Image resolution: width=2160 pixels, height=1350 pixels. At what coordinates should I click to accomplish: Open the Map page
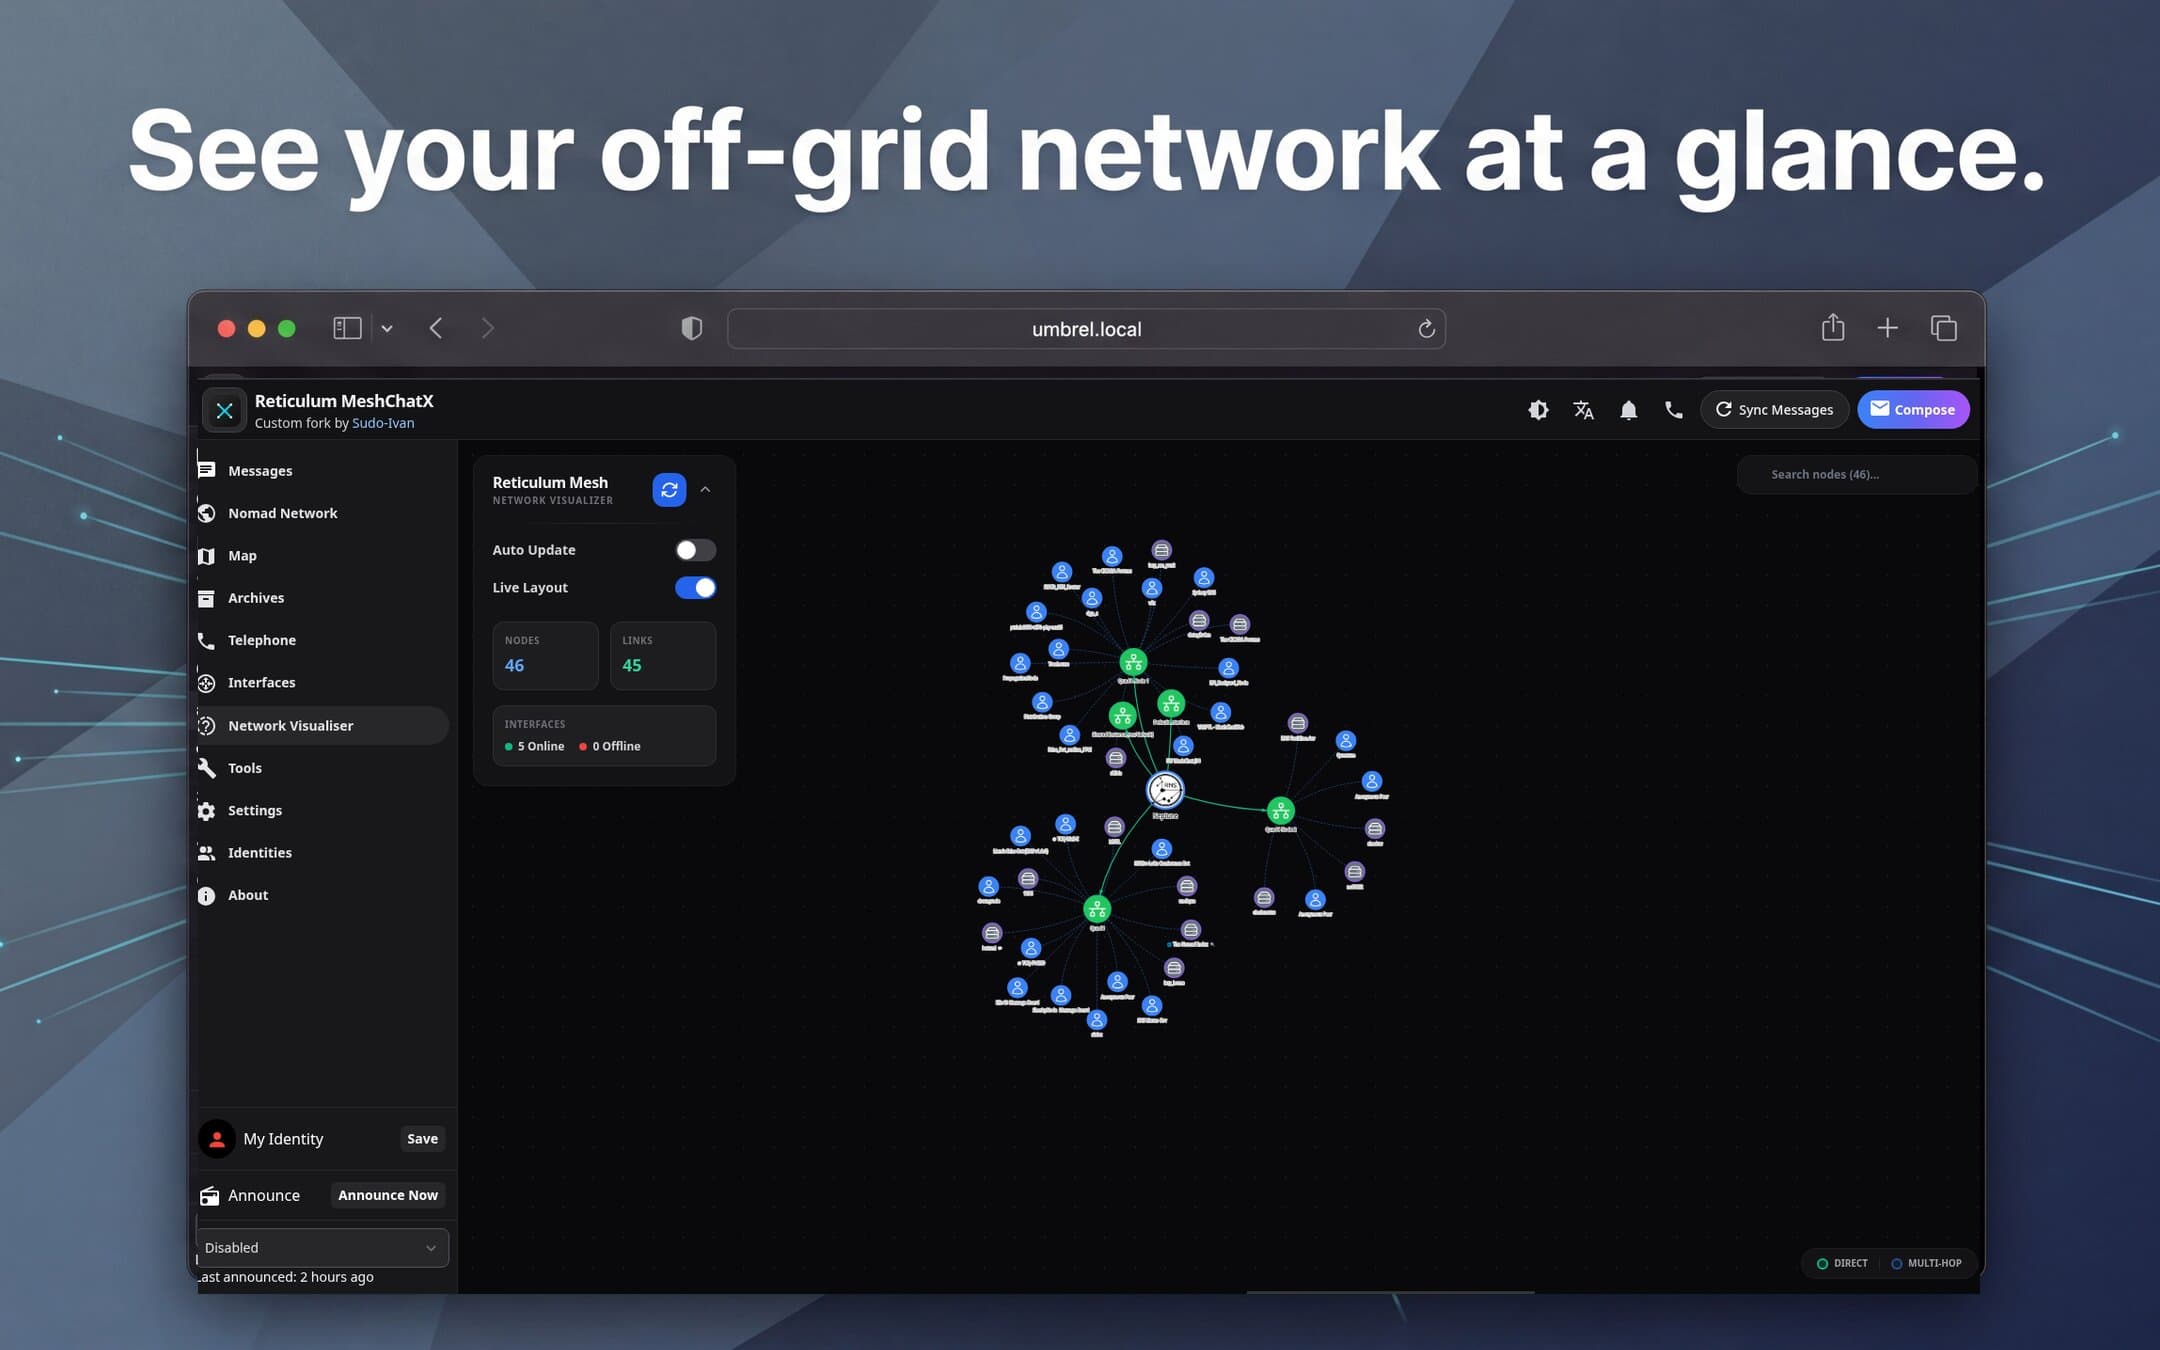(322, 556)
